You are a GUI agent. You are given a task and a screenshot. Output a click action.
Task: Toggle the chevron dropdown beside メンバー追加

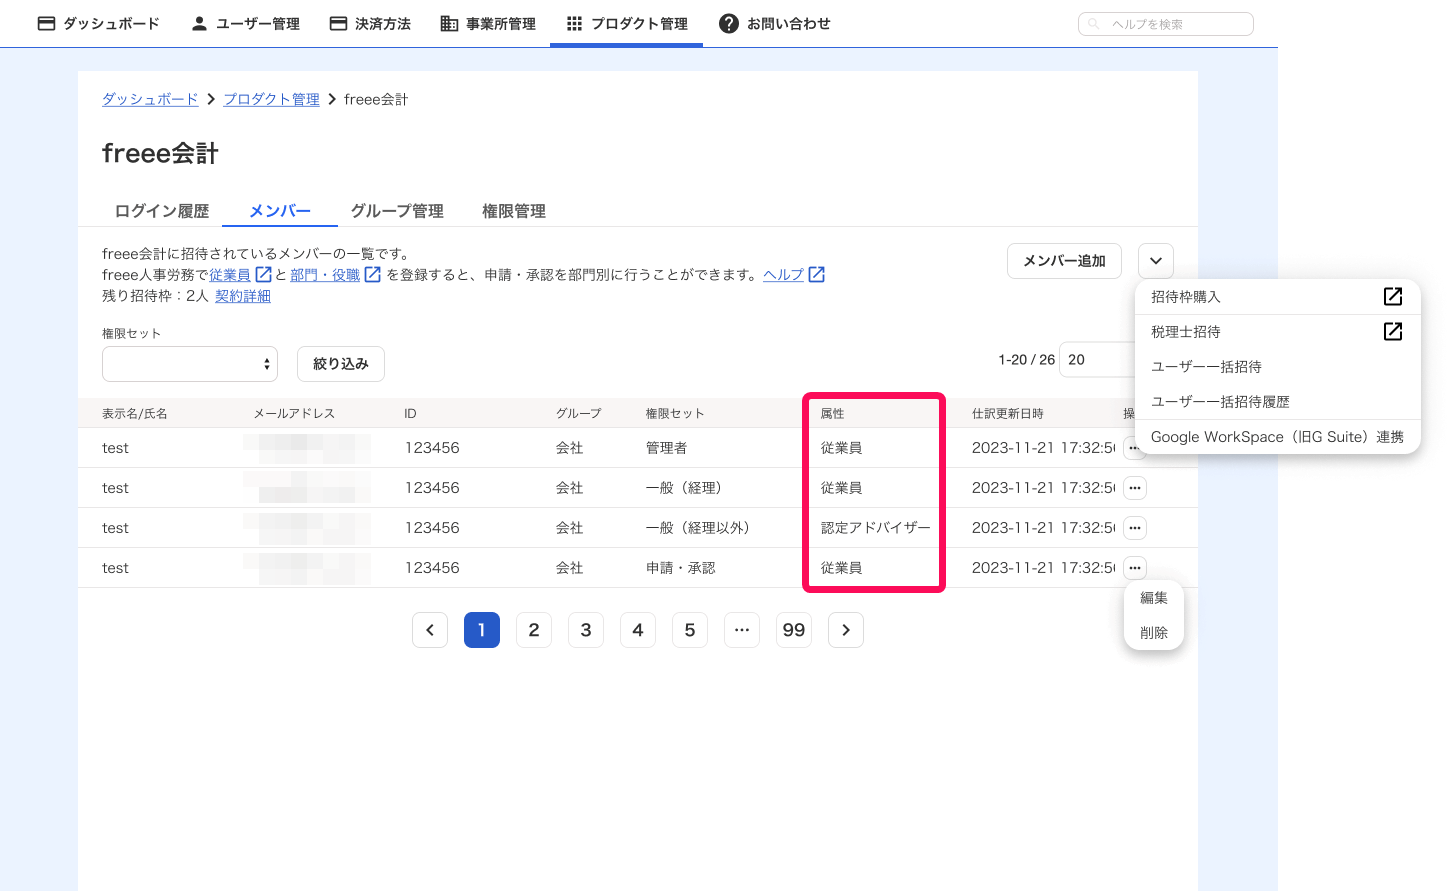tap(1155, 261)
